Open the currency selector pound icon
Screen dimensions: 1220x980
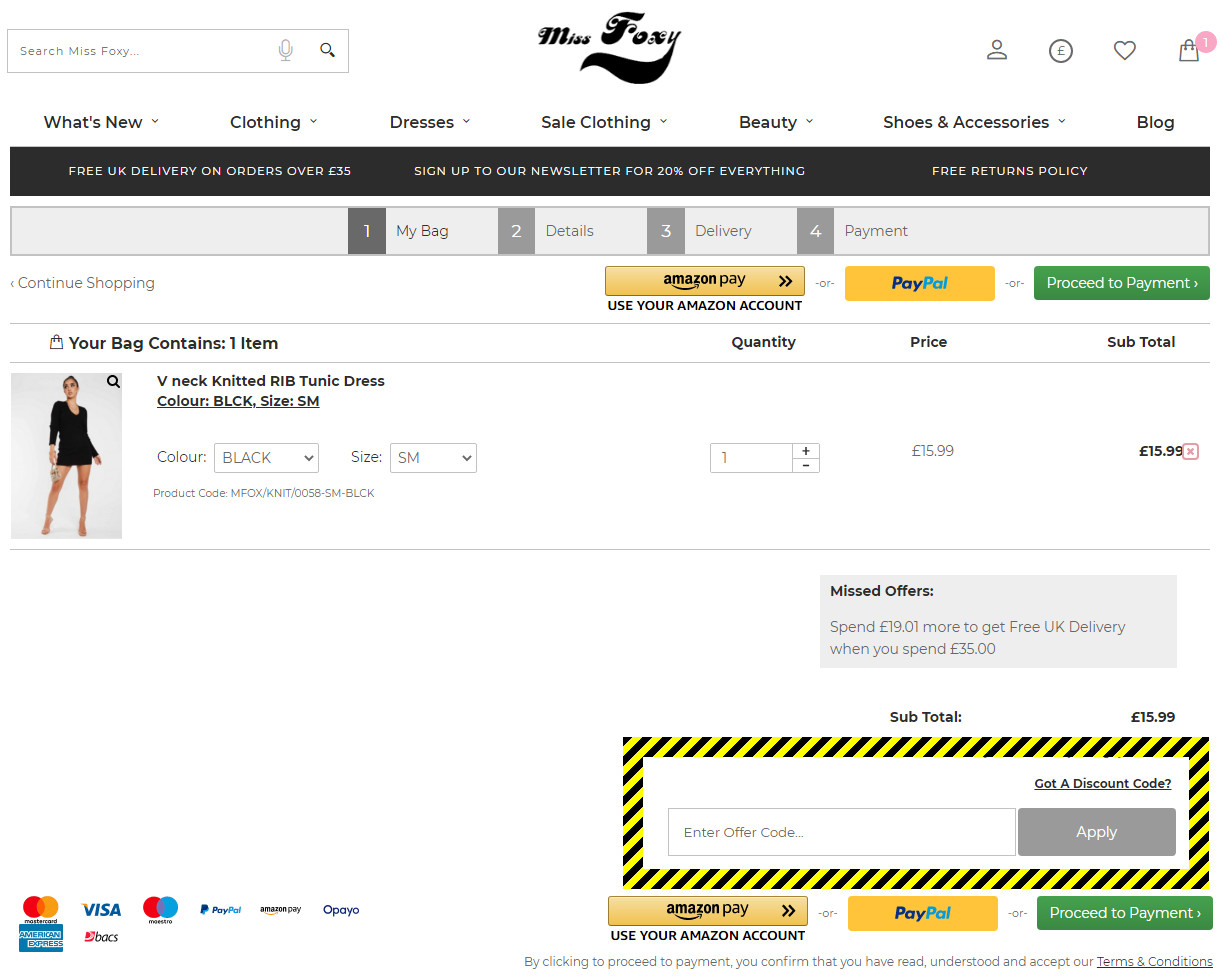tap(1061, 50)
